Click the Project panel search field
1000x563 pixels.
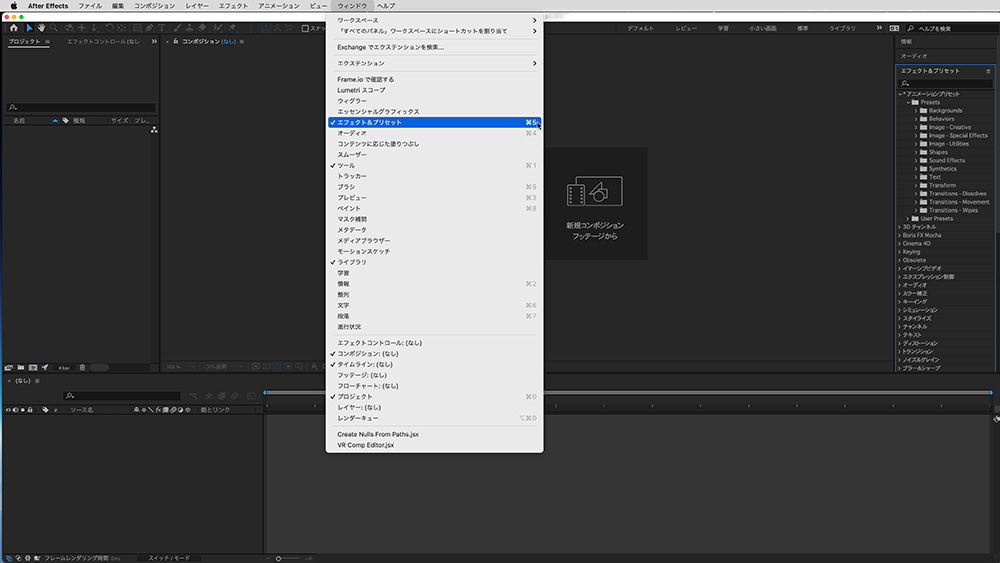coord(80,108)
